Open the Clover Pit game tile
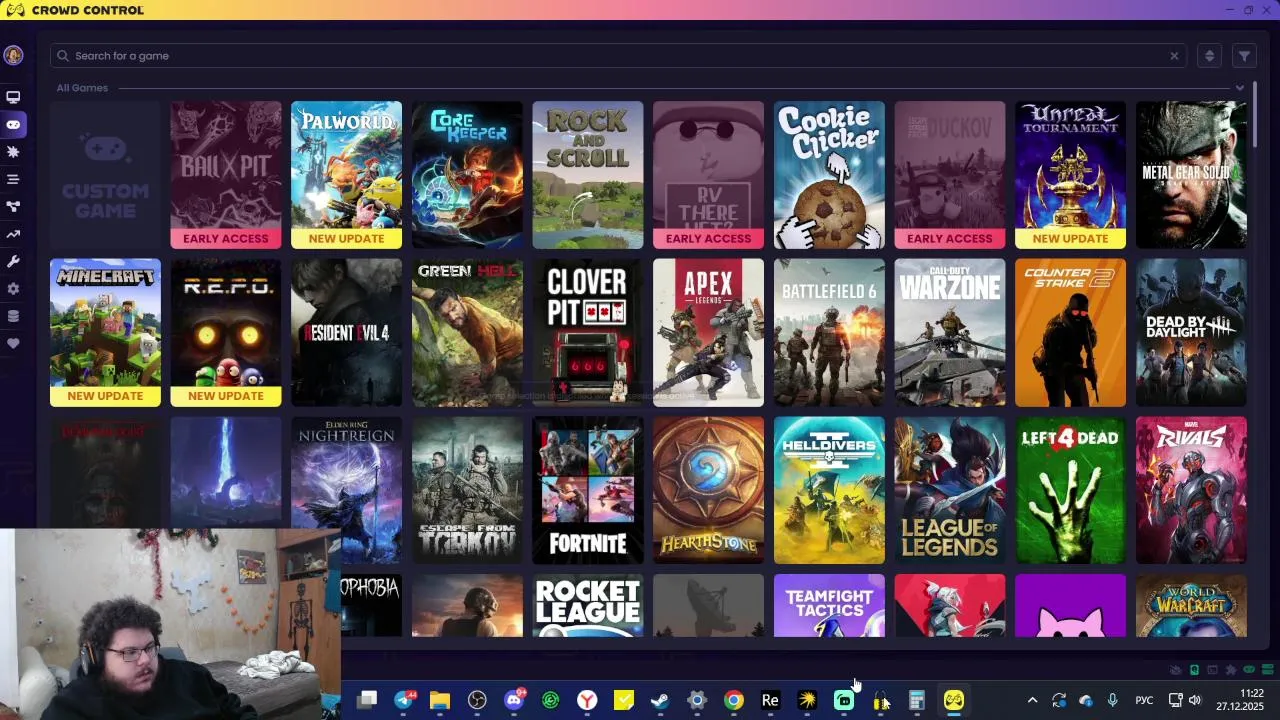The image size is (1280, 720). point(588,333)
